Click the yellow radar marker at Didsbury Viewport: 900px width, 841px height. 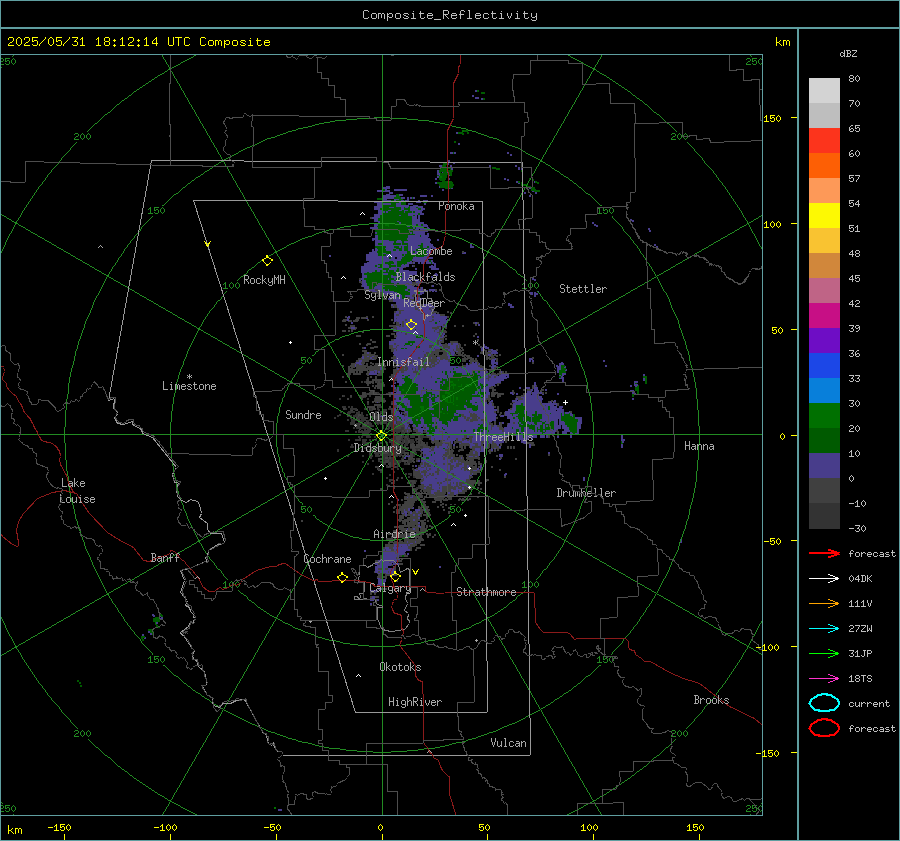[381, 436]
